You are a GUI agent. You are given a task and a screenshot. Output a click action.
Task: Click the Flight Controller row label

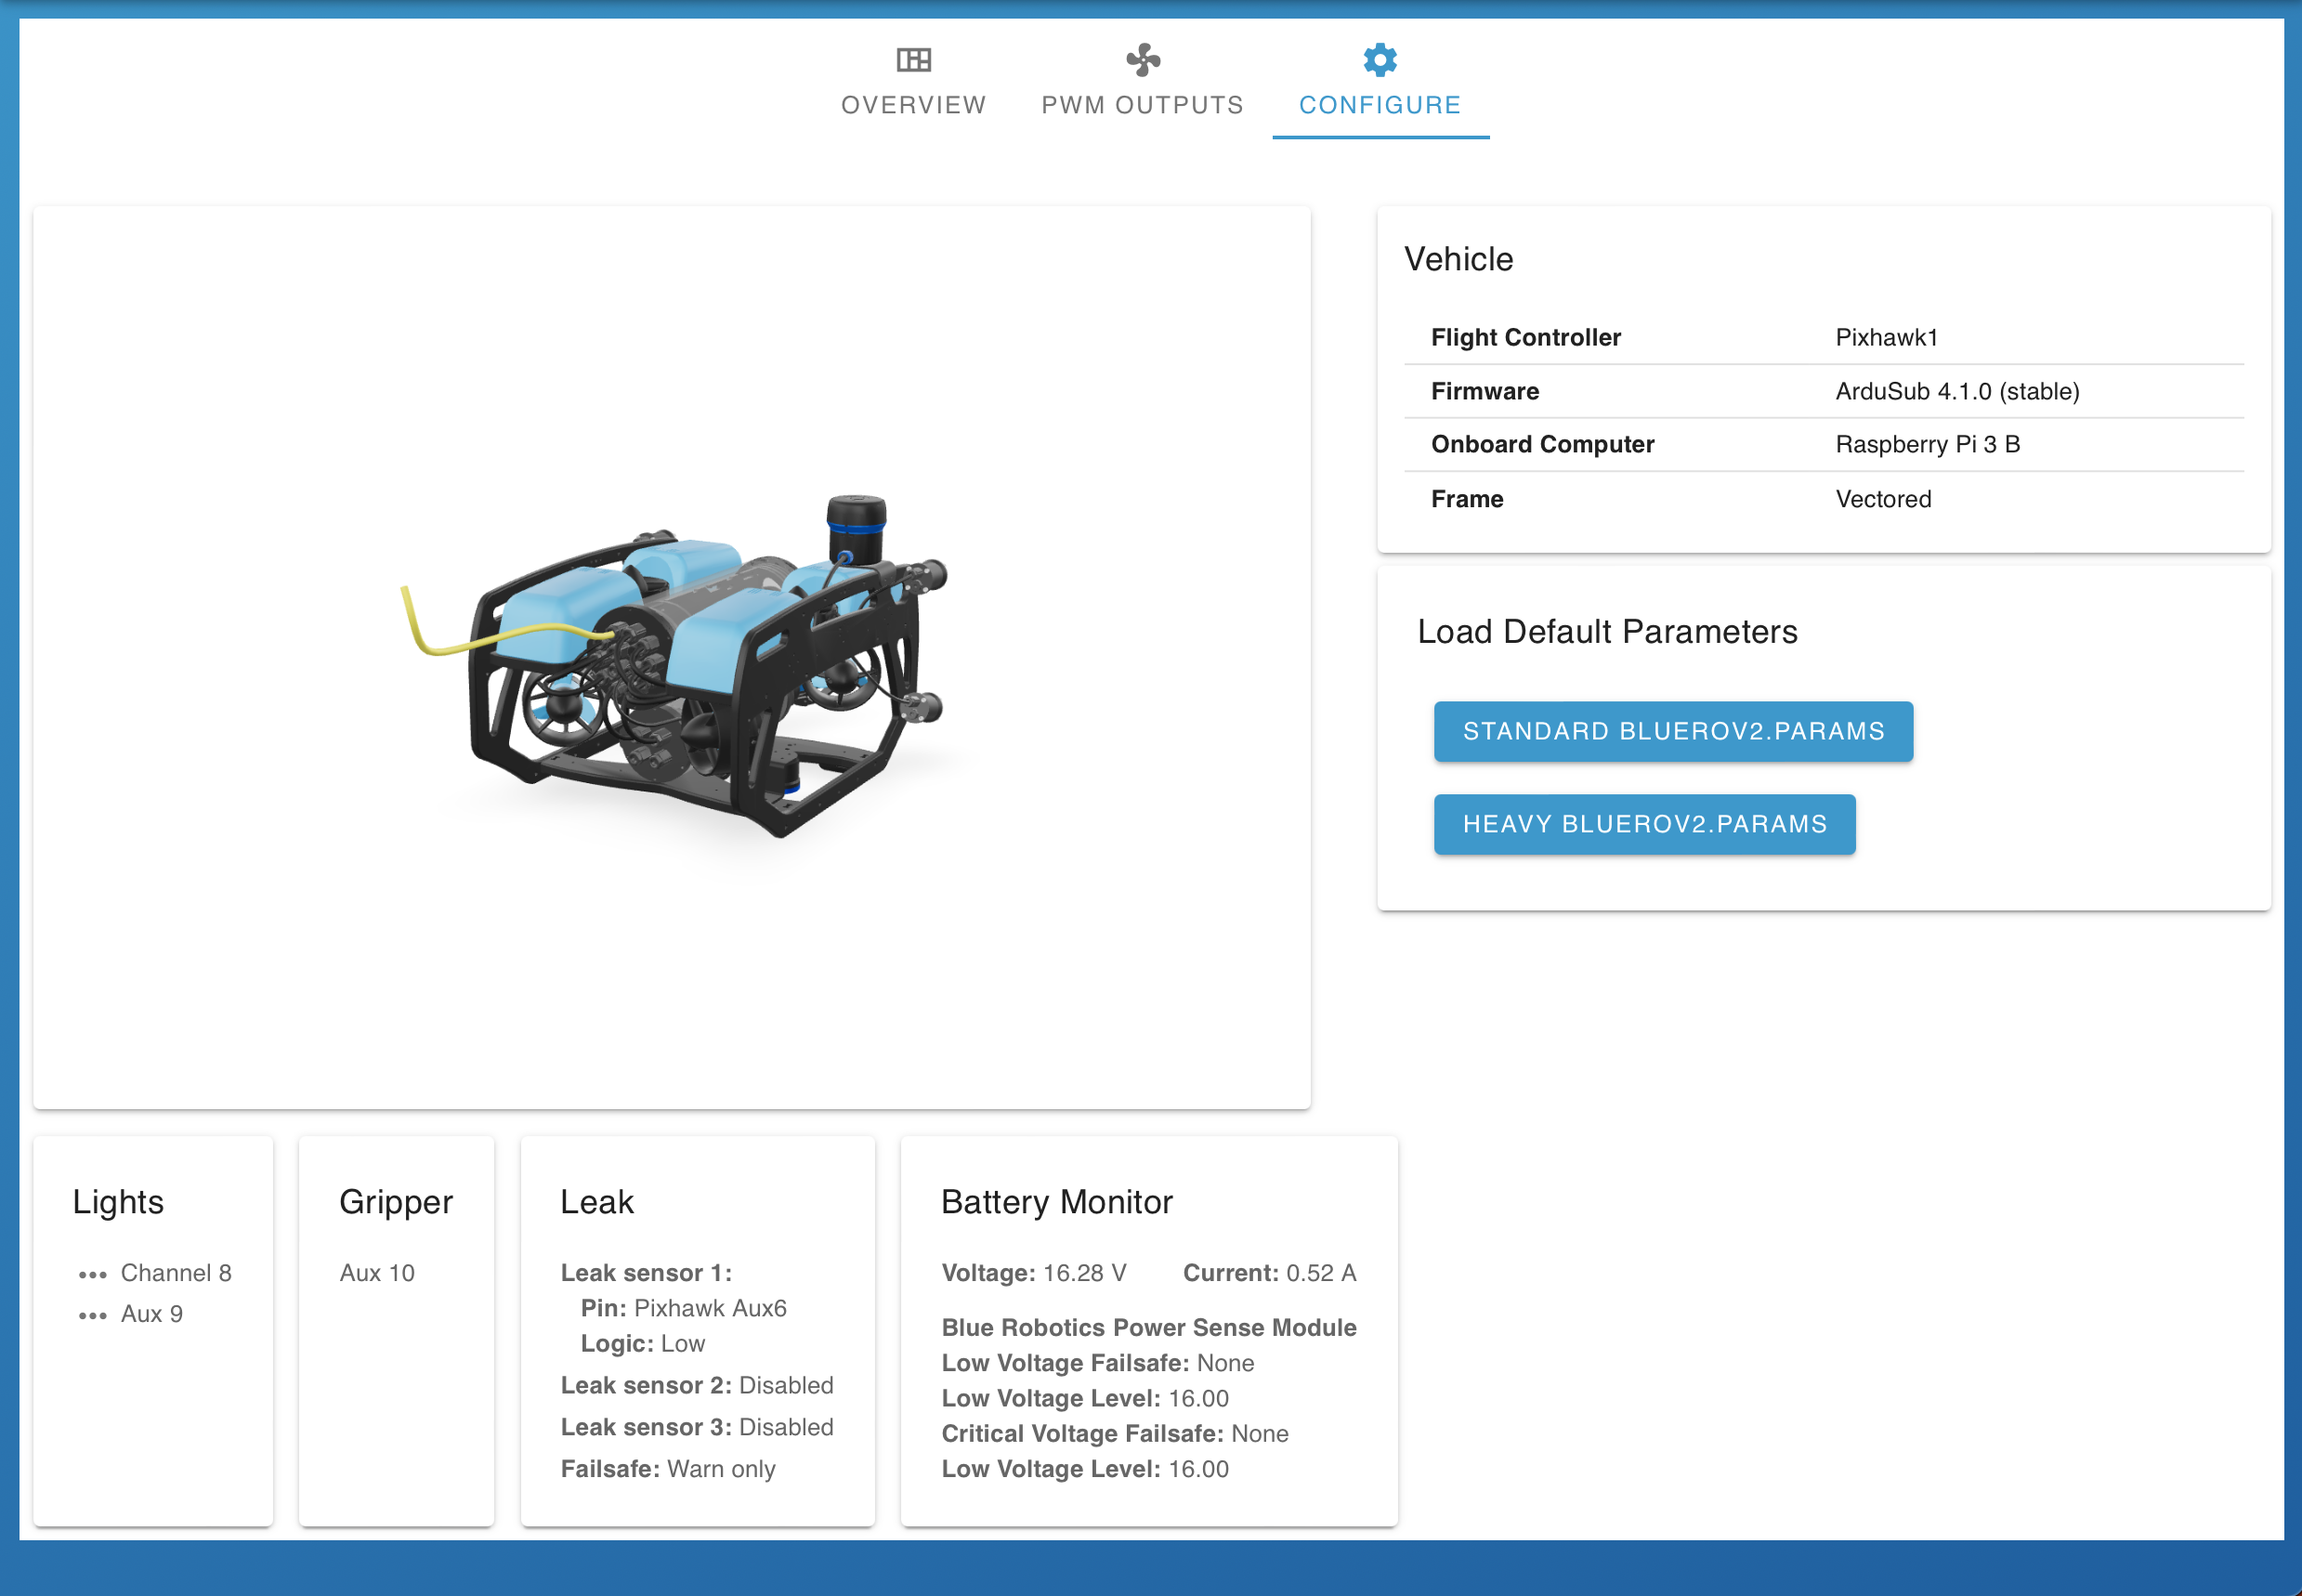coord(1525,337)
